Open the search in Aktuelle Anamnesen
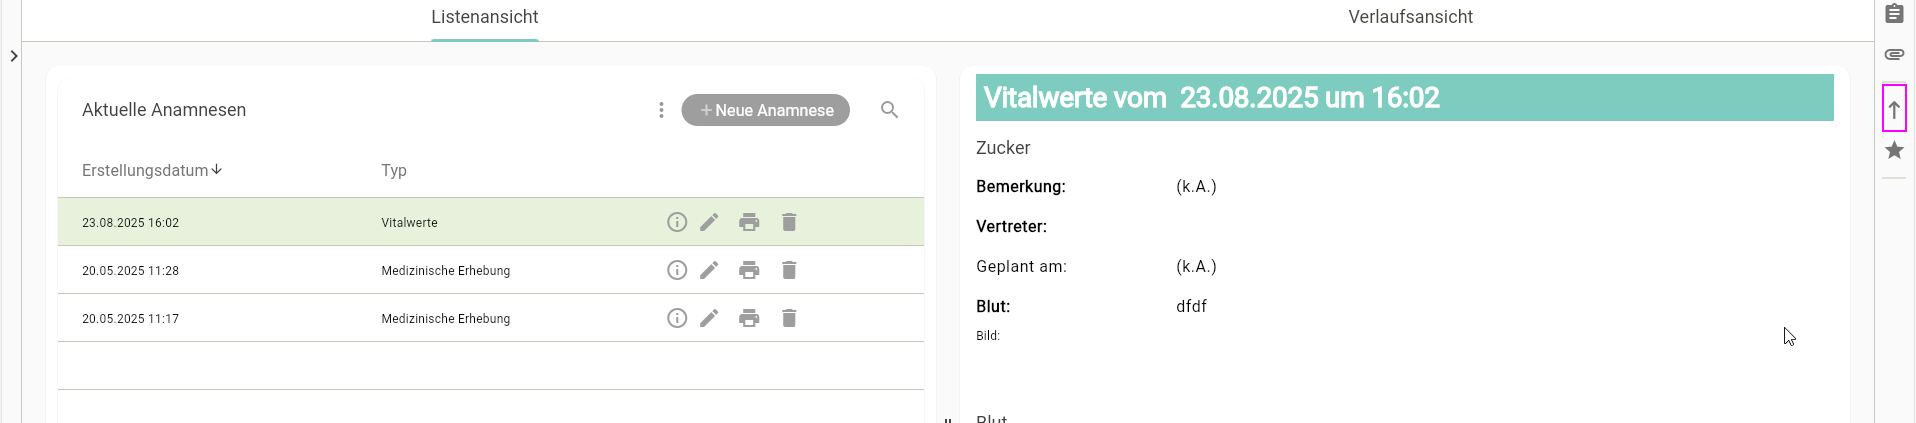Image resolution: width=1916 pixels, height=423 pixels. (889, 110)
